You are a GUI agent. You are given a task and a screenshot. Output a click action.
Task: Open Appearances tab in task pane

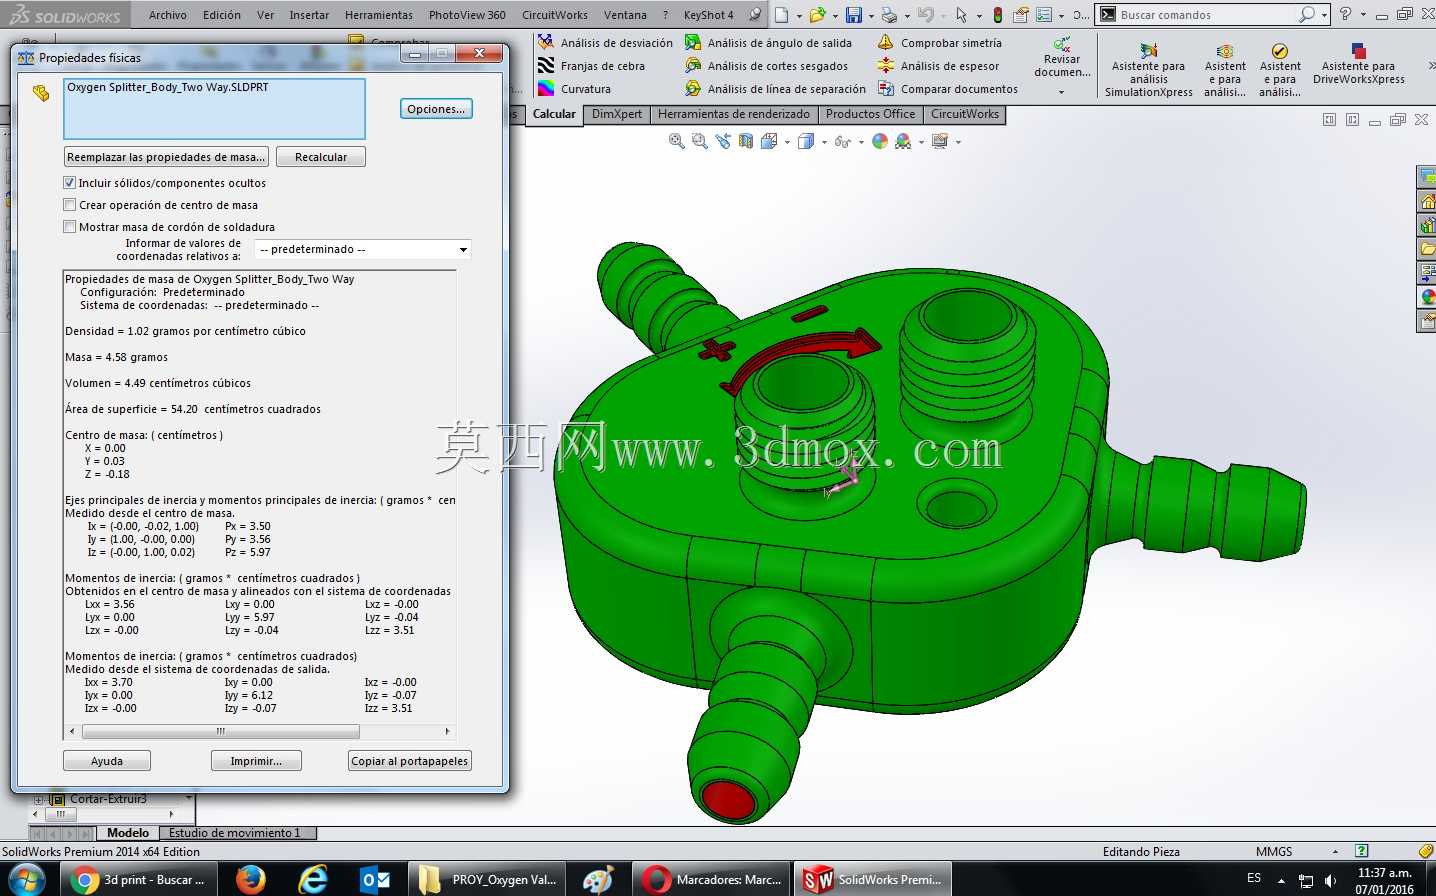[1427, 297]
